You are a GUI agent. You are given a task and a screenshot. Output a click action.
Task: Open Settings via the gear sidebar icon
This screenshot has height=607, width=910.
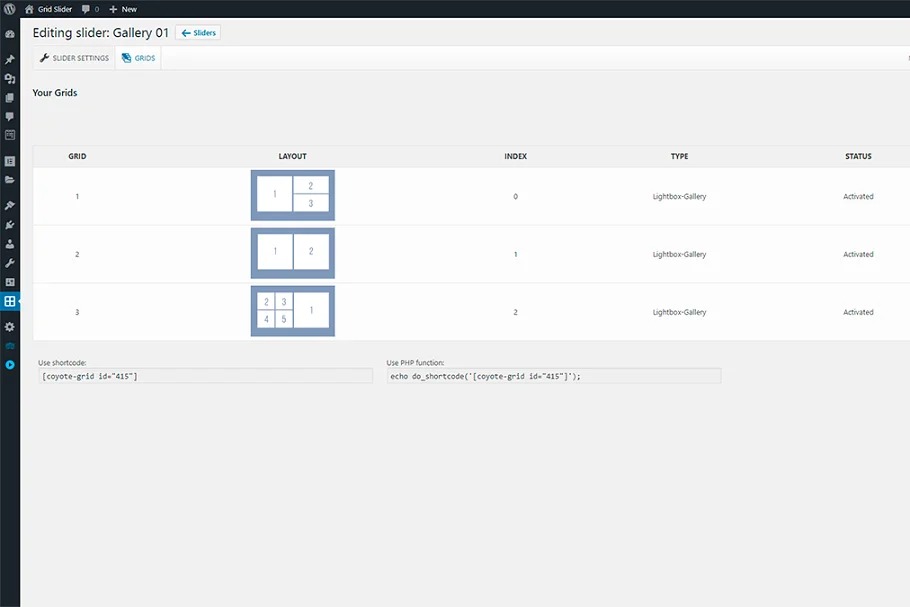click(x=10, y=327)
